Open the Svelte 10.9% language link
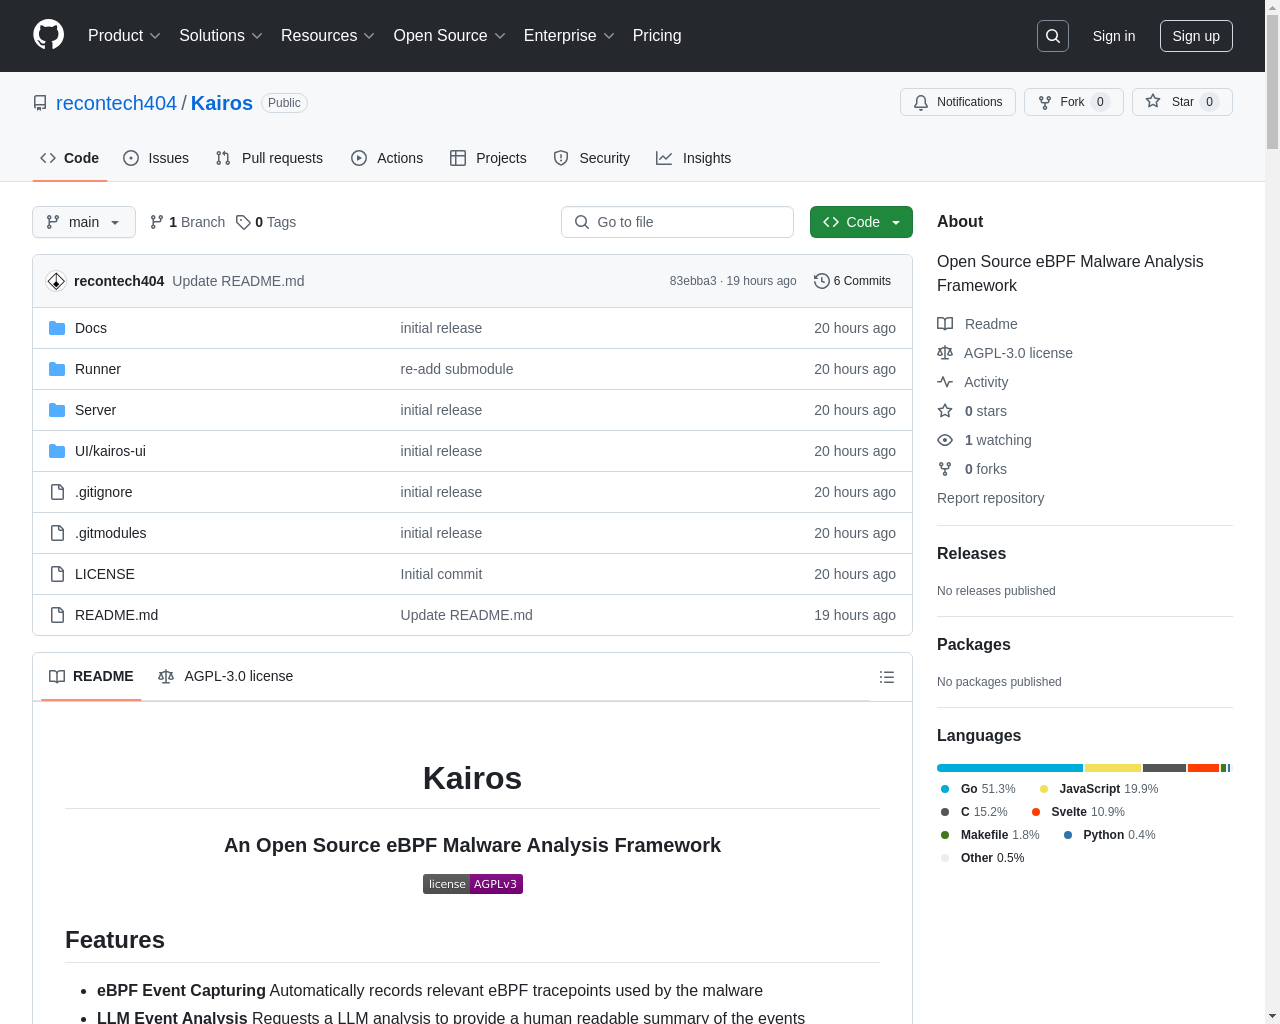The width and height of the screenshot is (1280, 1024). click(x=1078, y=812)
